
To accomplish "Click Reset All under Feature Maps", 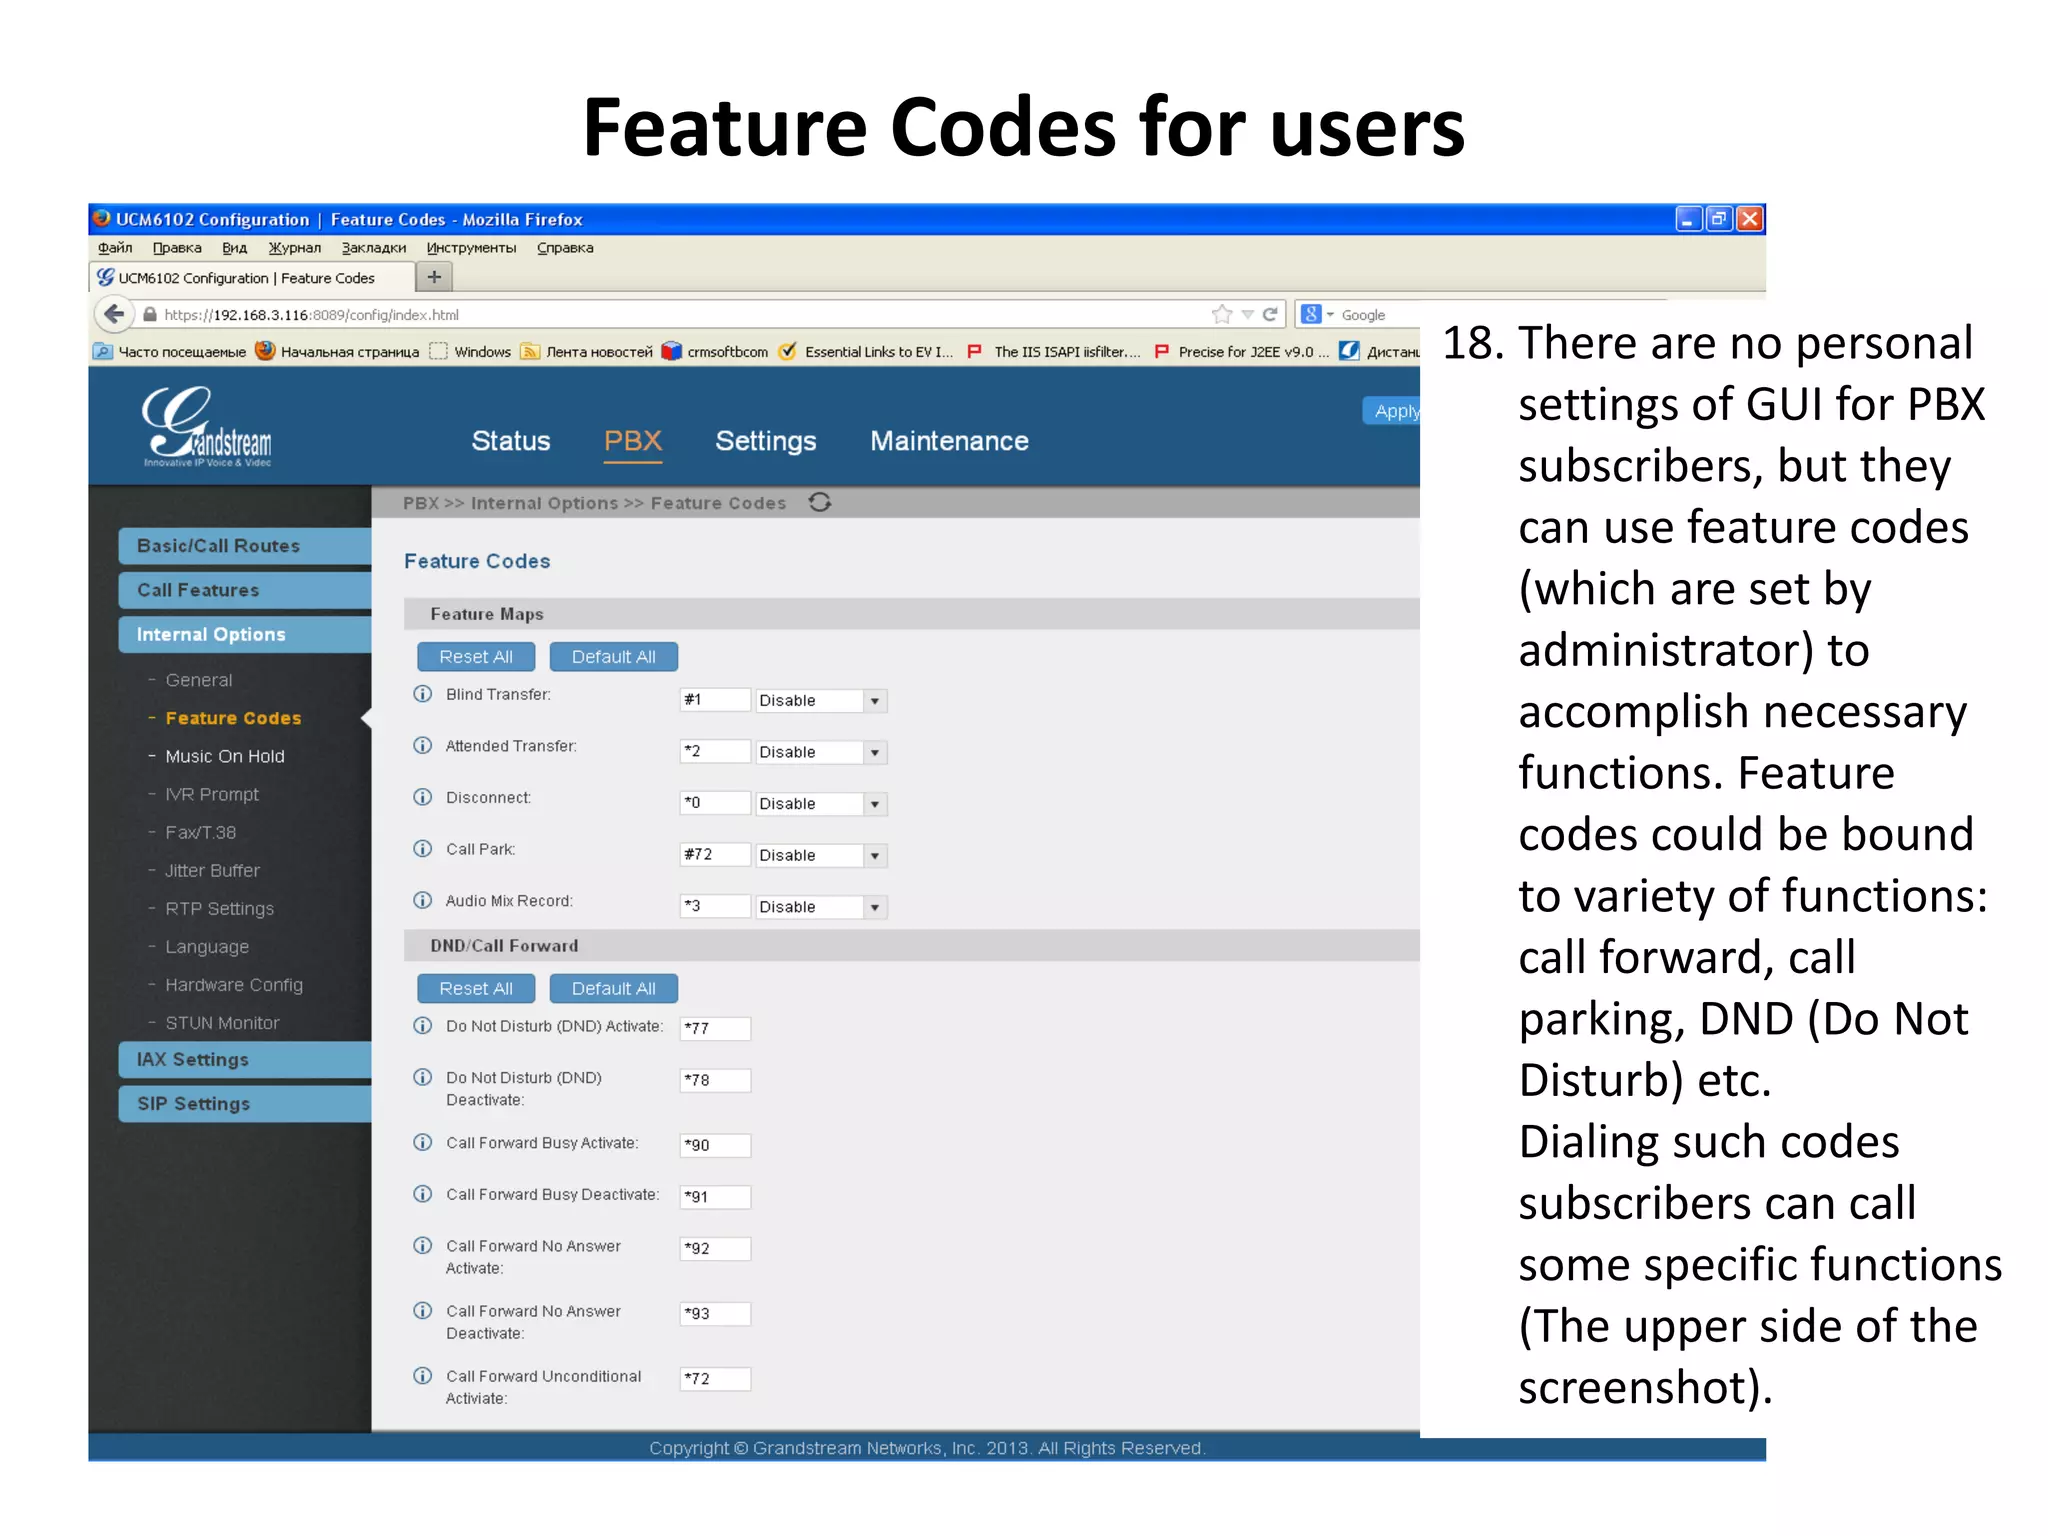I will coord(476,657).
